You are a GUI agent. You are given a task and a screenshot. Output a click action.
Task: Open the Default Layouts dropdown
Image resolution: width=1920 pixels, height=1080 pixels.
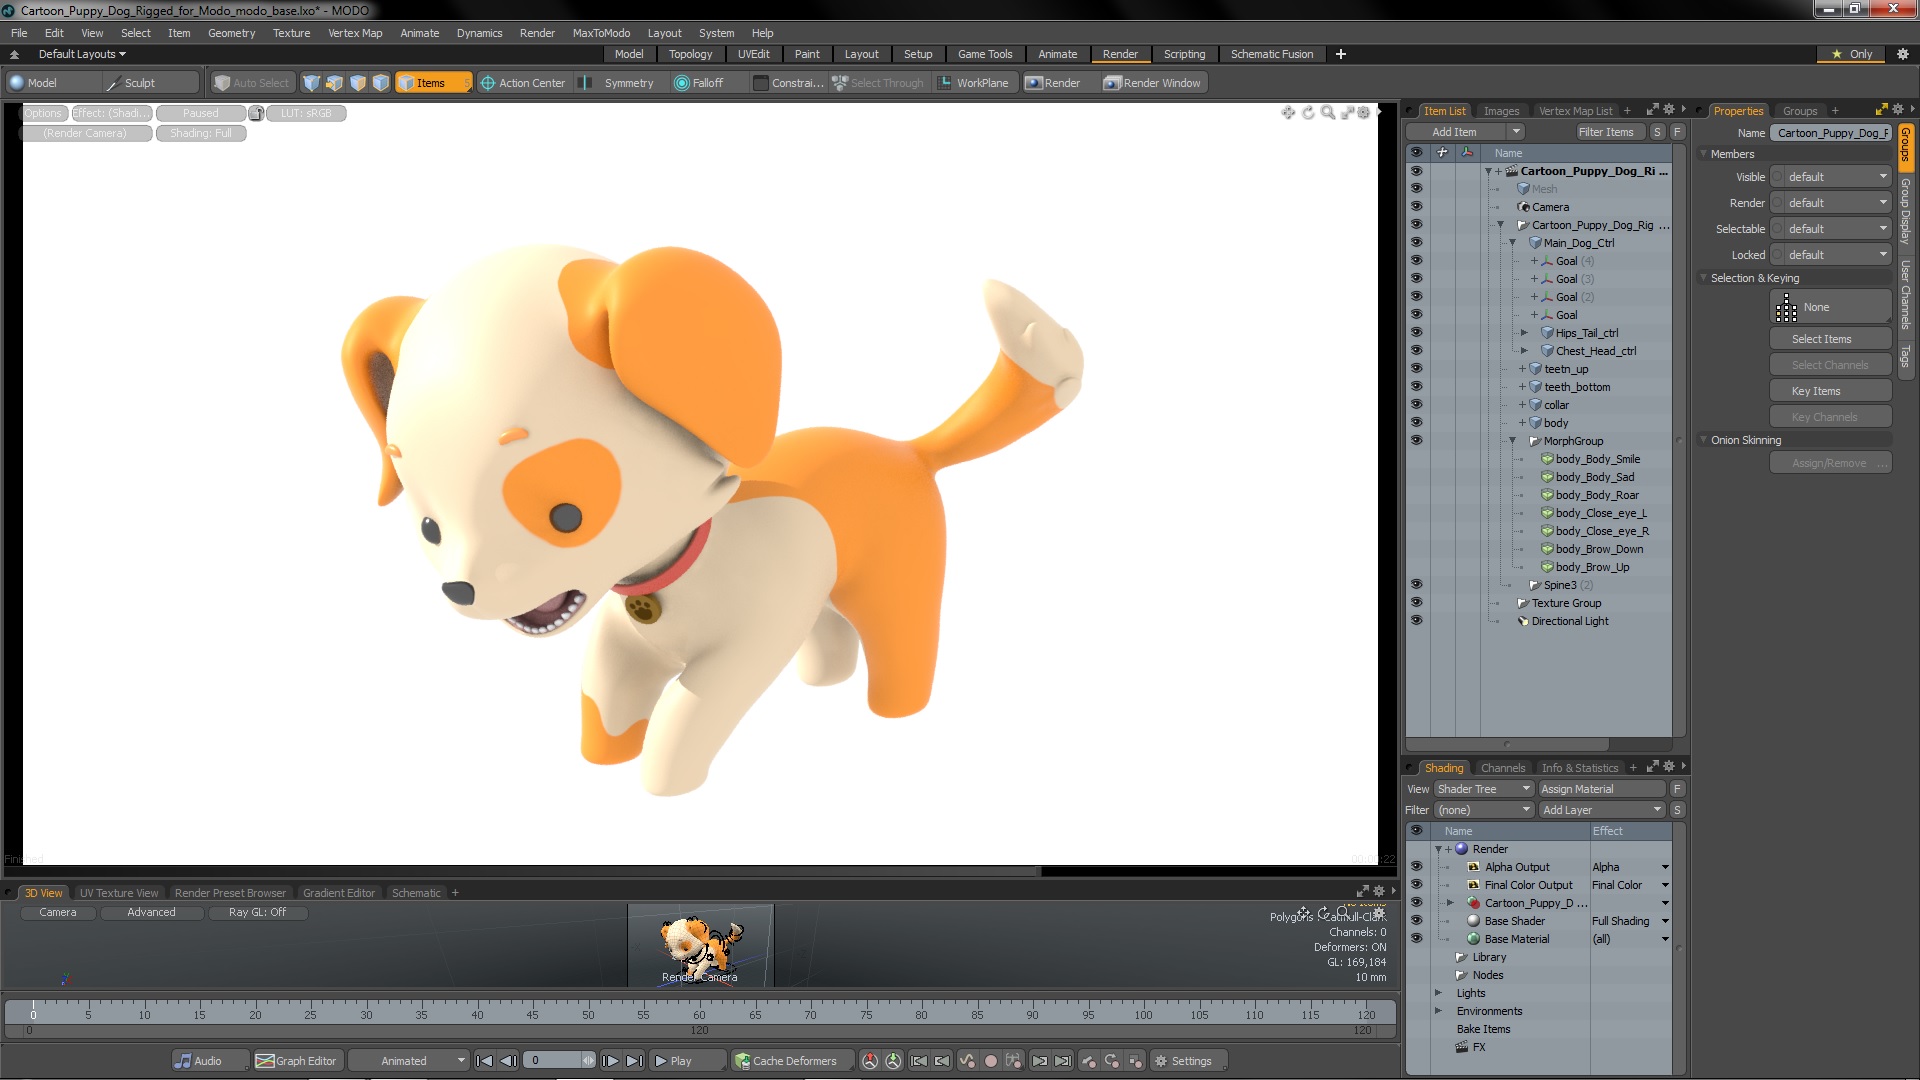click(x=82, y=54)
